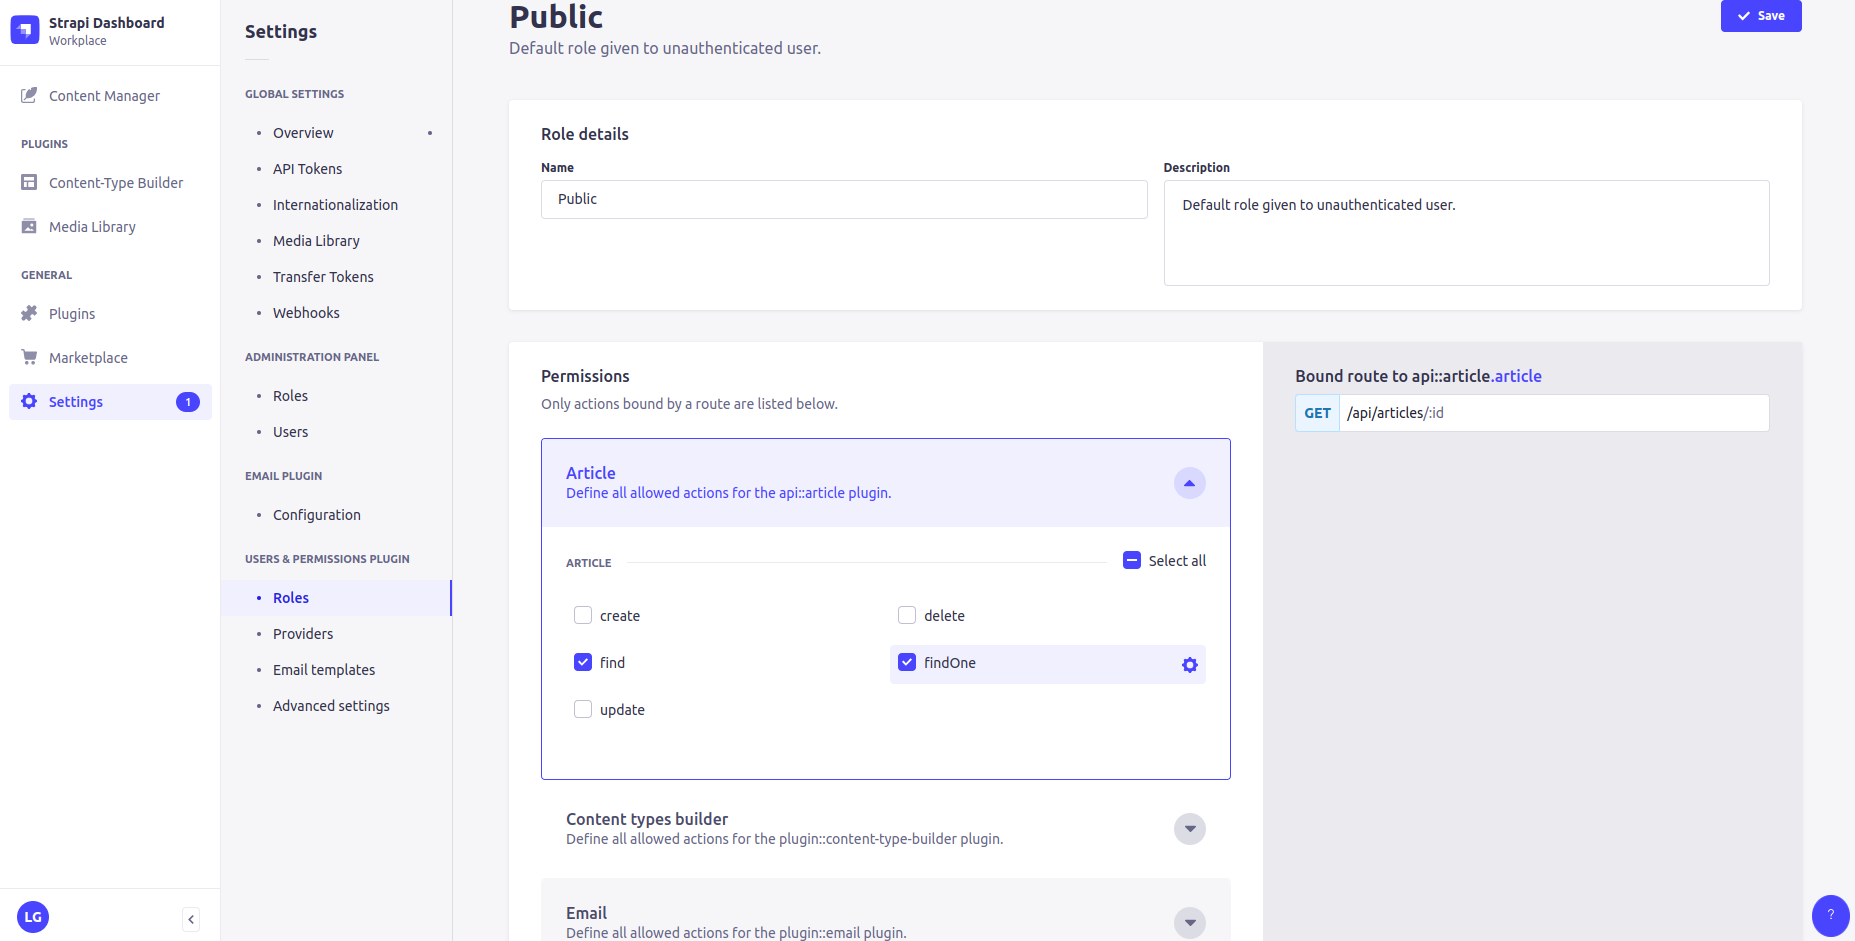Uncheck the find permission
Image resolution: width=1855 pixels, height=941 pixels.
[583, 662]
